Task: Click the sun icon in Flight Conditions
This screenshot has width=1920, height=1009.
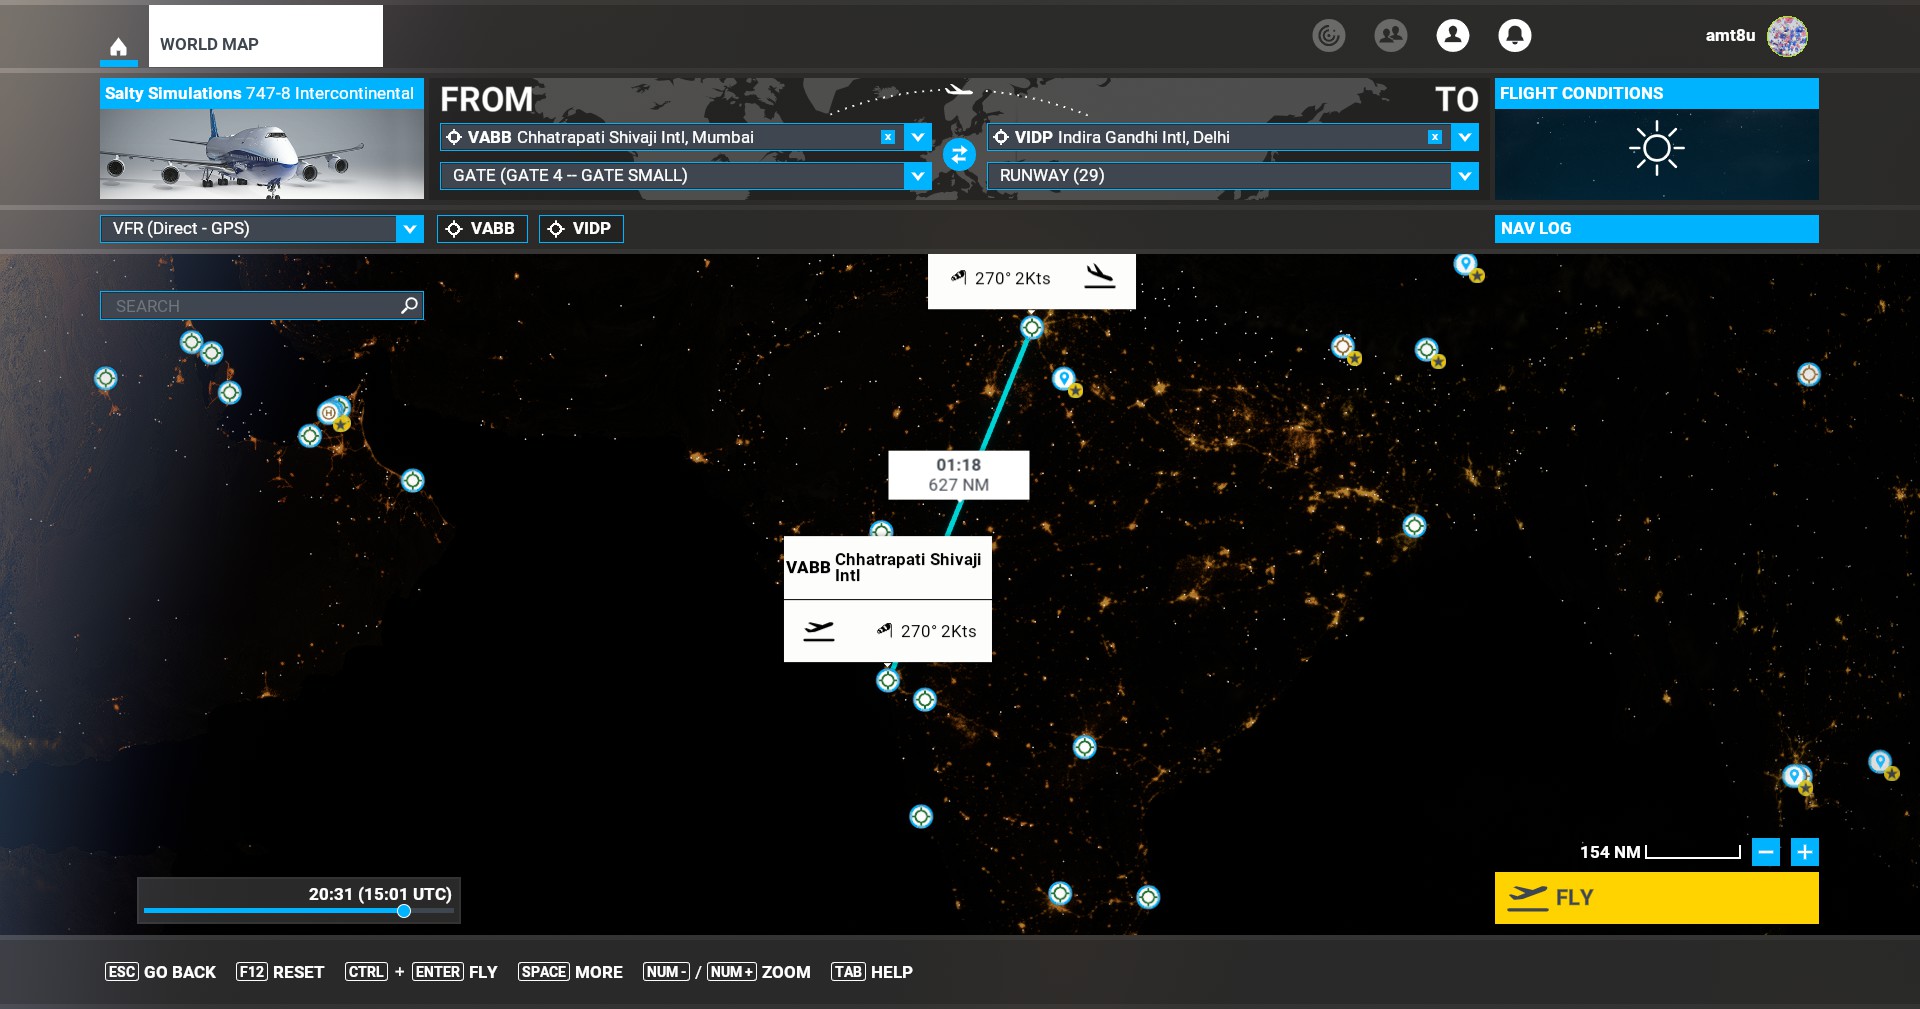Action: coord(1656,147)
